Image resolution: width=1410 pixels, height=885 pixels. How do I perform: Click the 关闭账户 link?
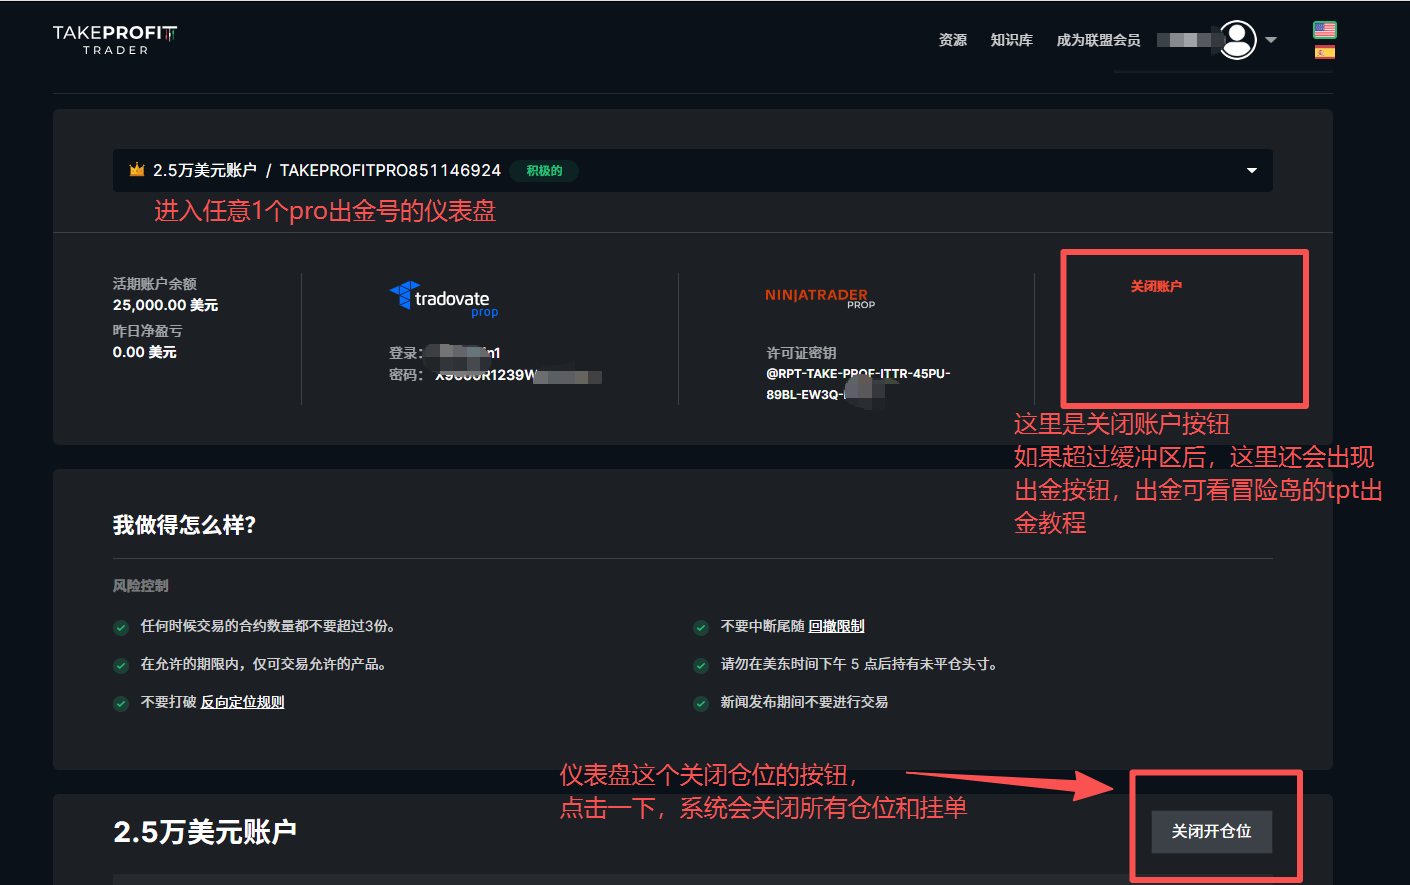pos(1156,286)
